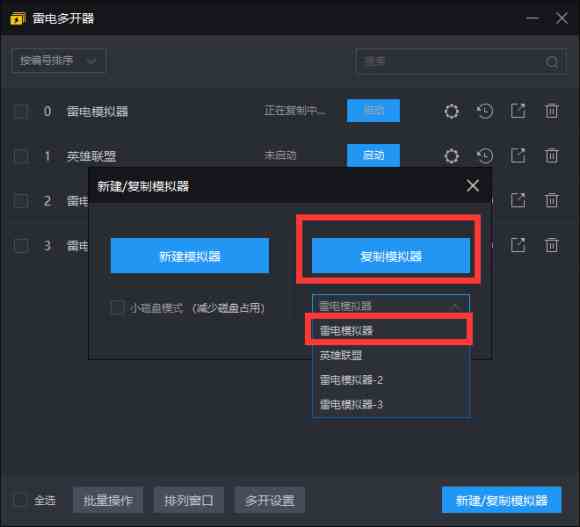Viewport: 580px width, 527px height.
Task: Open settings gear for 英雄联盟 row
Action: (x=451, y=156)
